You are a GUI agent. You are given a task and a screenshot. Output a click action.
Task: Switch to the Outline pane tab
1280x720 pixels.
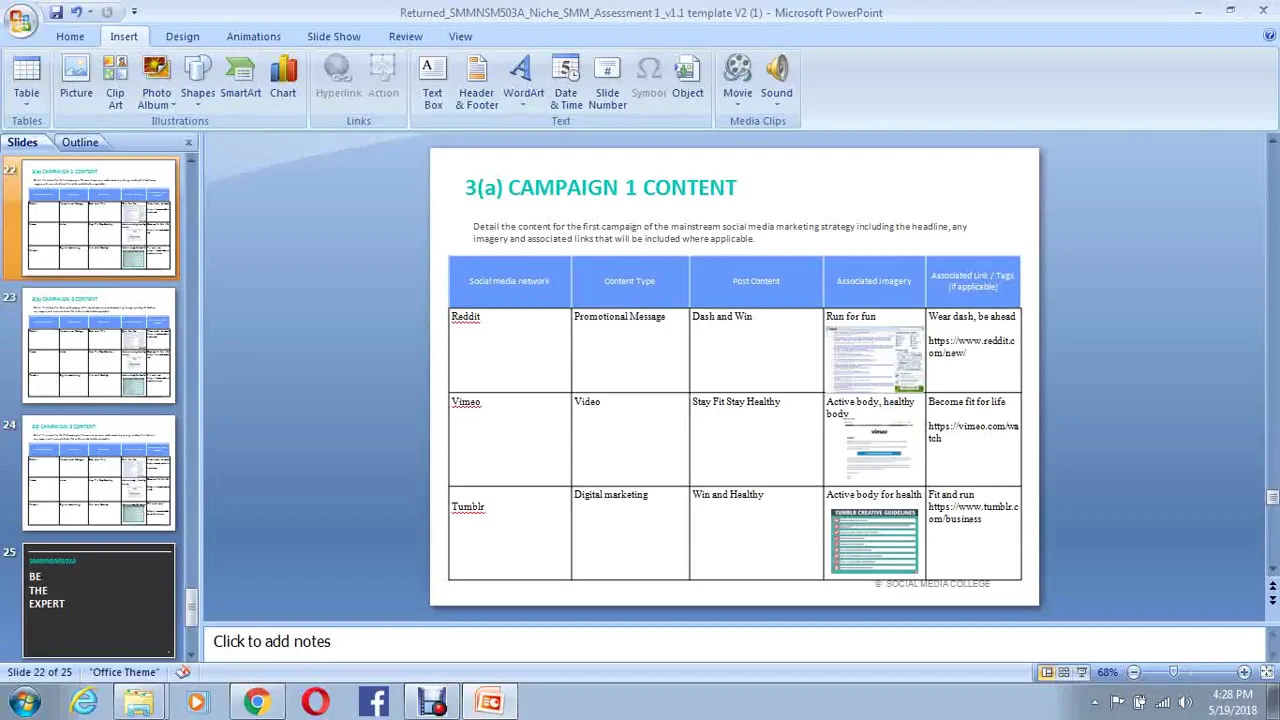click(x=80, y=142)
